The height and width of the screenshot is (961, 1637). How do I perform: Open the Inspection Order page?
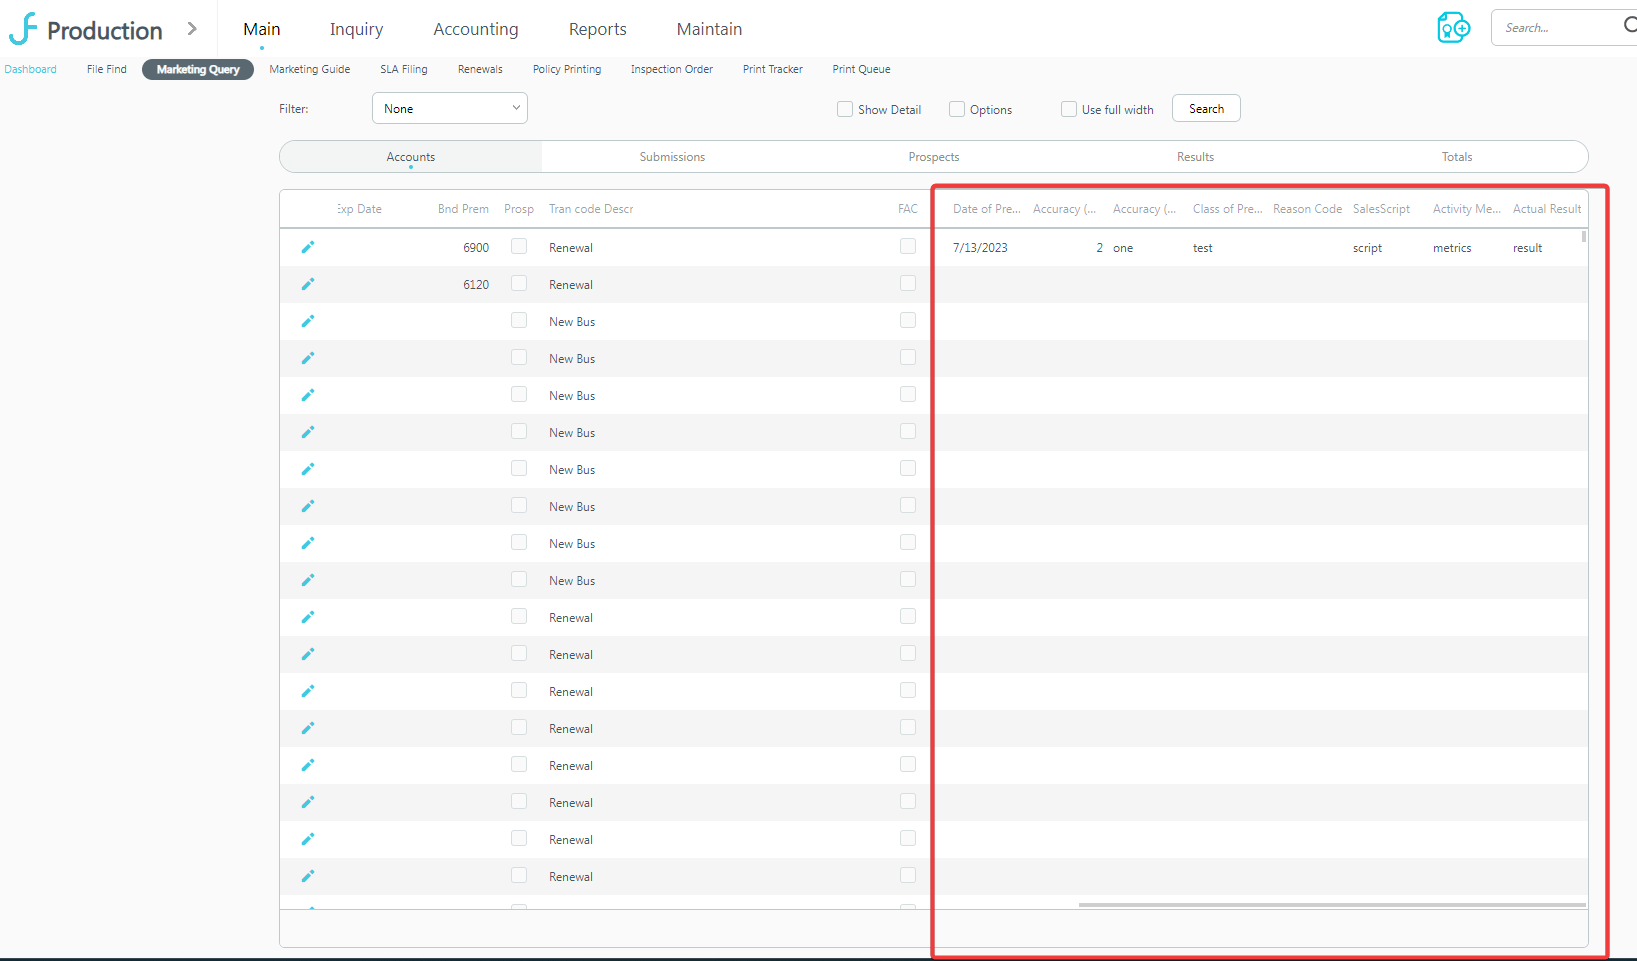672,69
